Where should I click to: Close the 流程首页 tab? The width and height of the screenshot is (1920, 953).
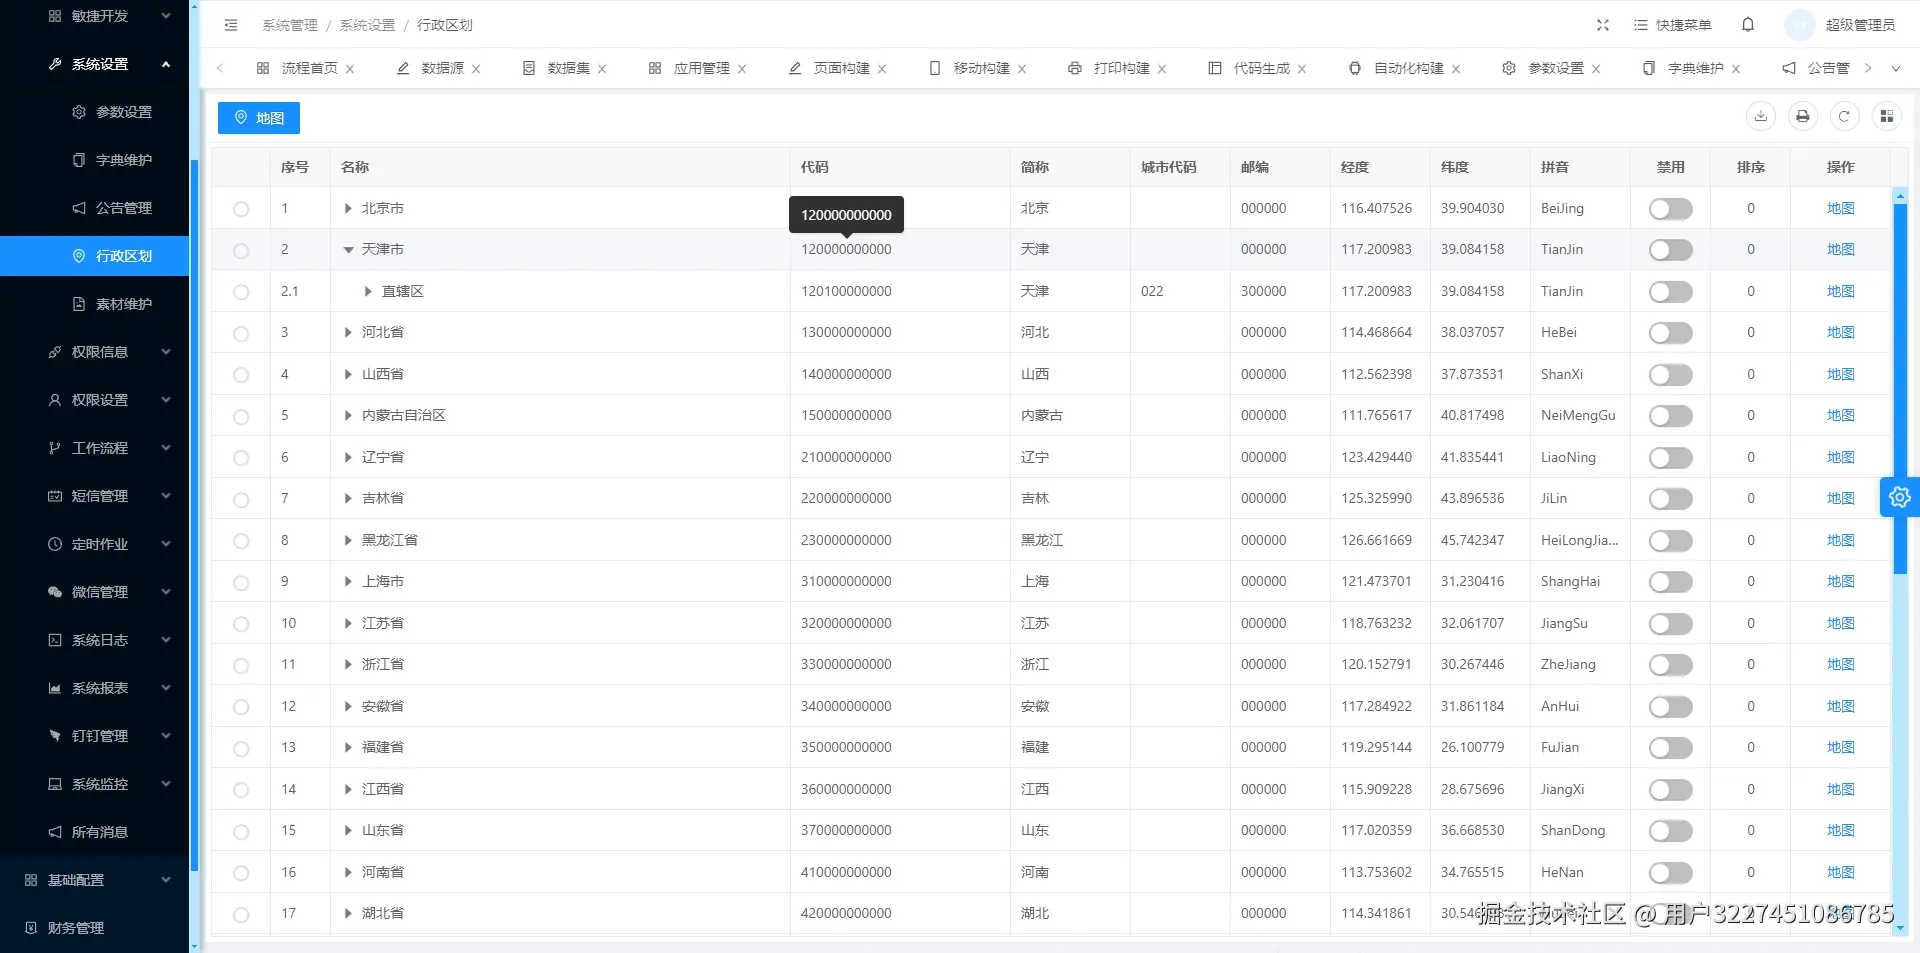pyautogui.click(x=350, y=69)
